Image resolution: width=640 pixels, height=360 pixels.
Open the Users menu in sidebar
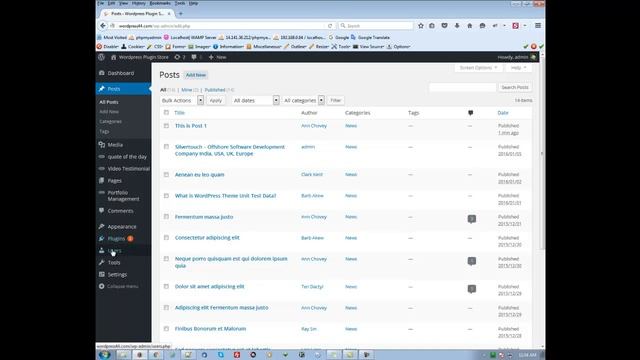[x=115, y=251]
